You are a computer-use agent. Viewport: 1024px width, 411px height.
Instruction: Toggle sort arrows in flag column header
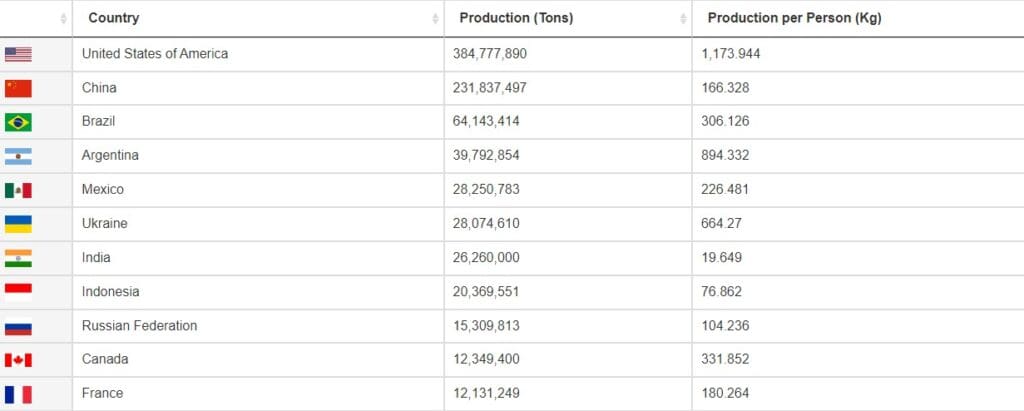point(63,19)
